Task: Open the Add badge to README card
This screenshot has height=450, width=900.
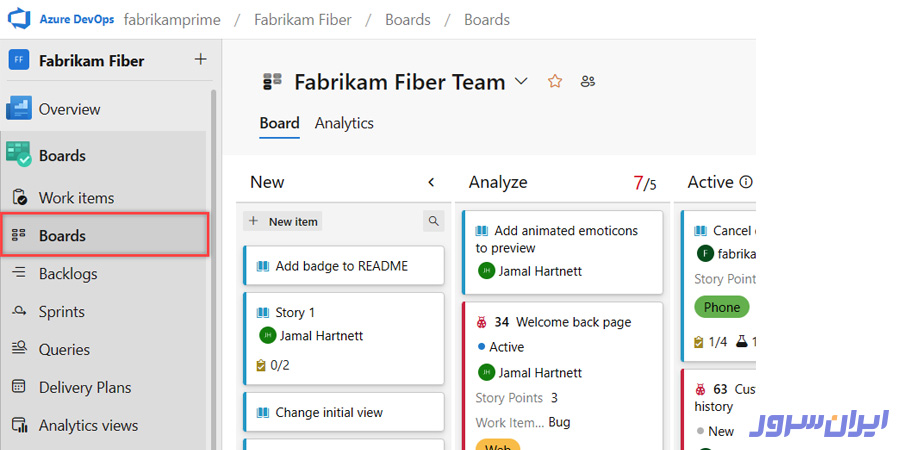Action: 342,266
